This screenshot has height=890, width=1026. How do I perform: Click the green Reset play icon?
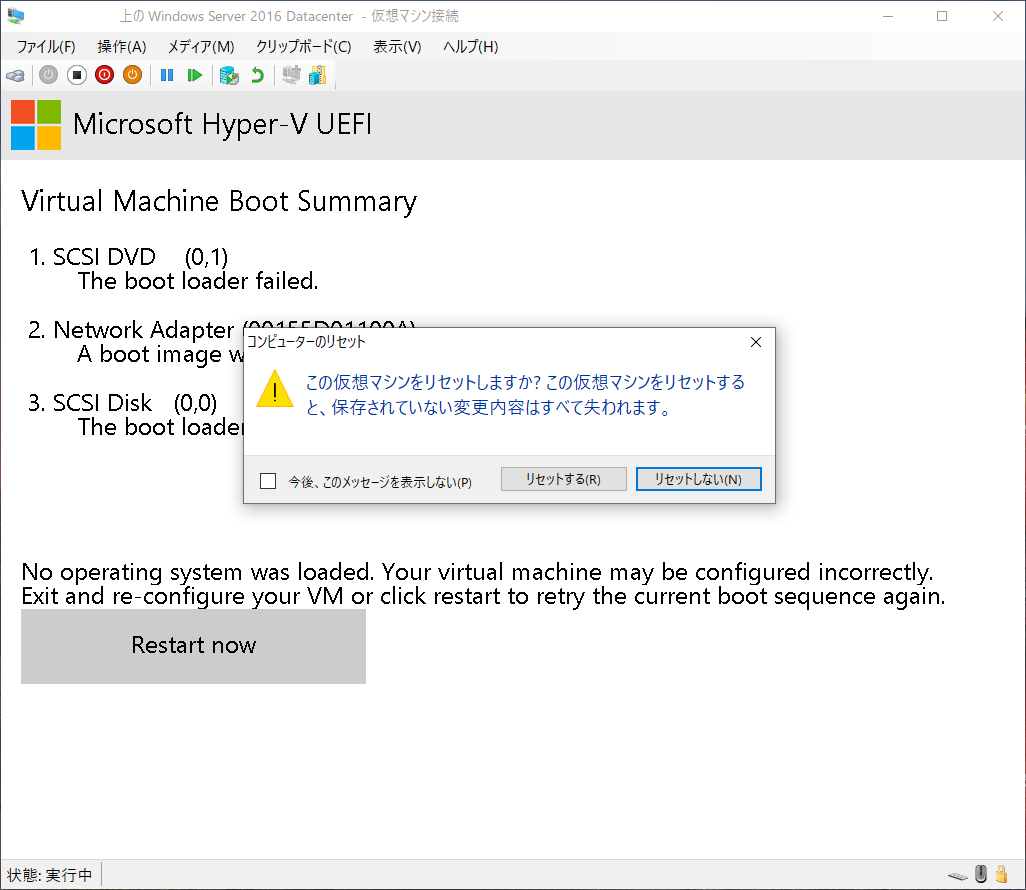pyautogui.click(x=194, y=75)
